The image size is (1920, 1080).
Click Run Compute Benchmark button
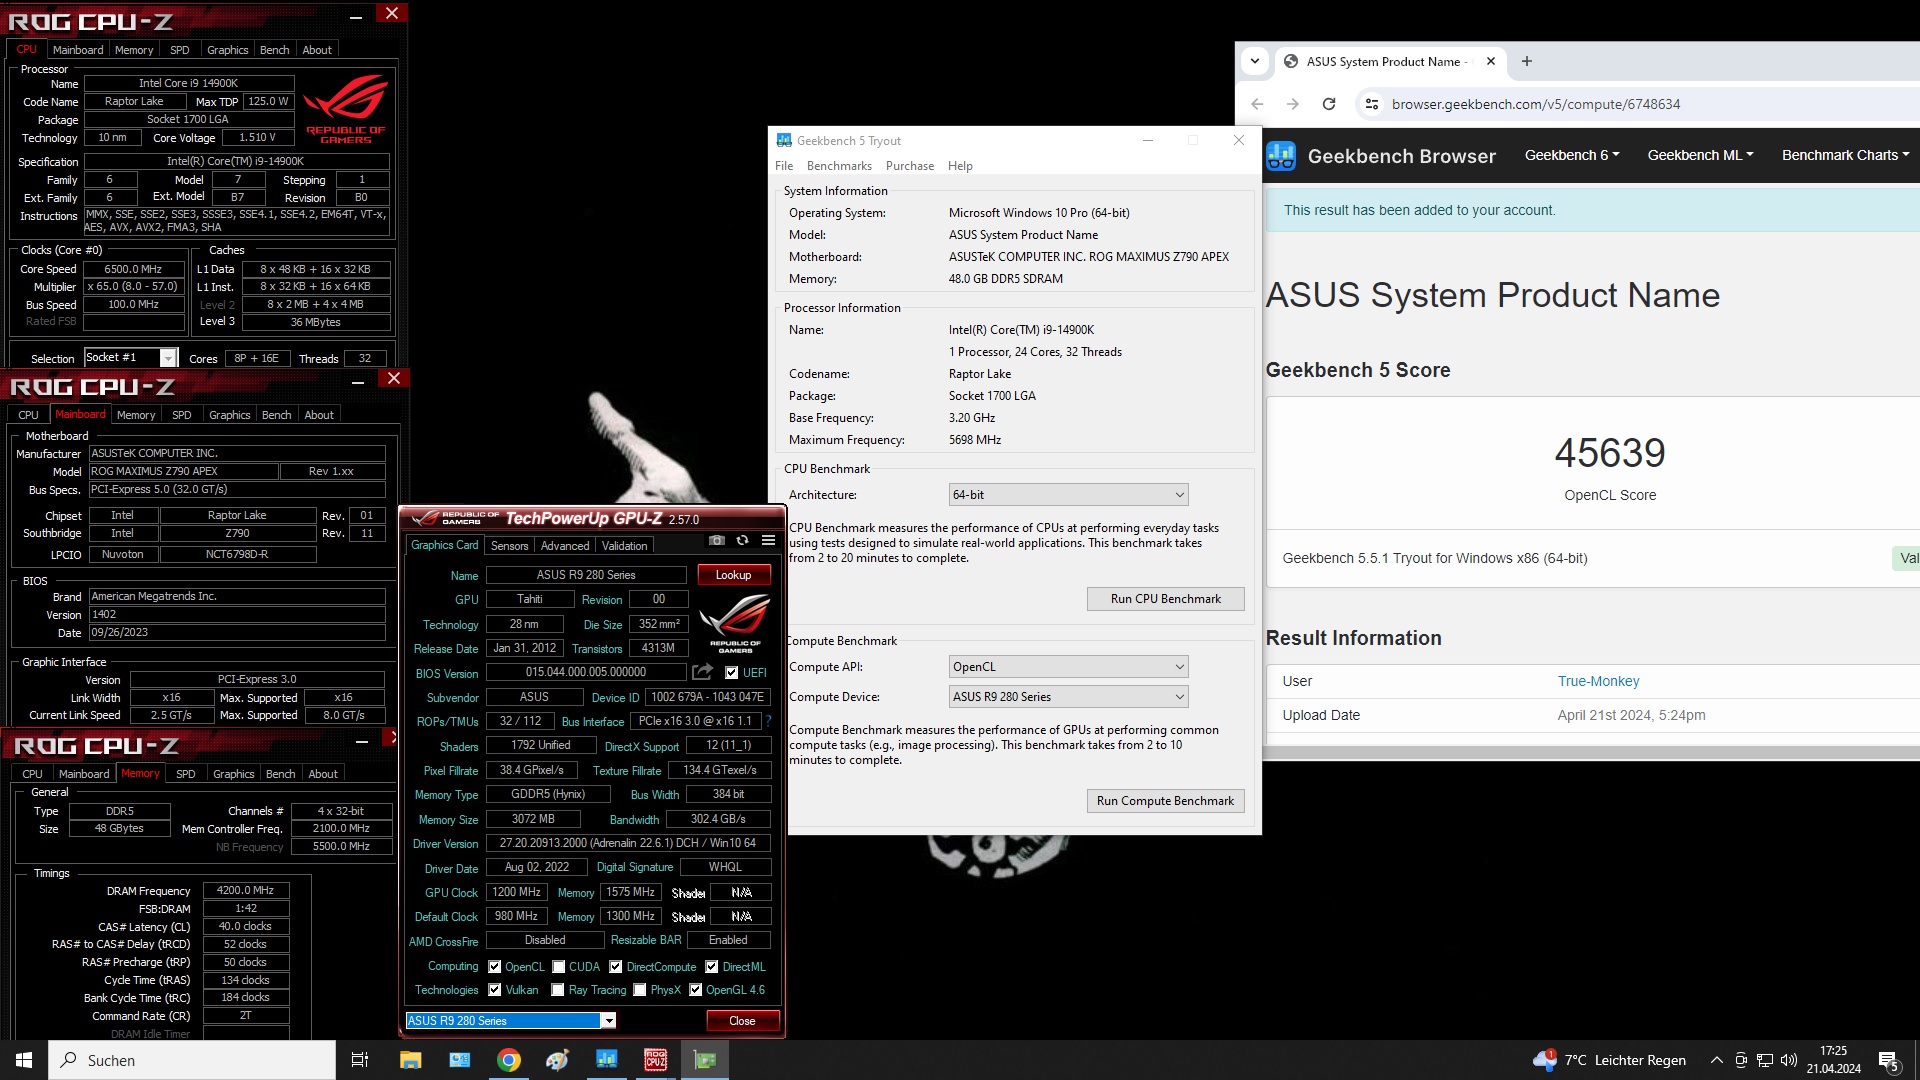1166,801
